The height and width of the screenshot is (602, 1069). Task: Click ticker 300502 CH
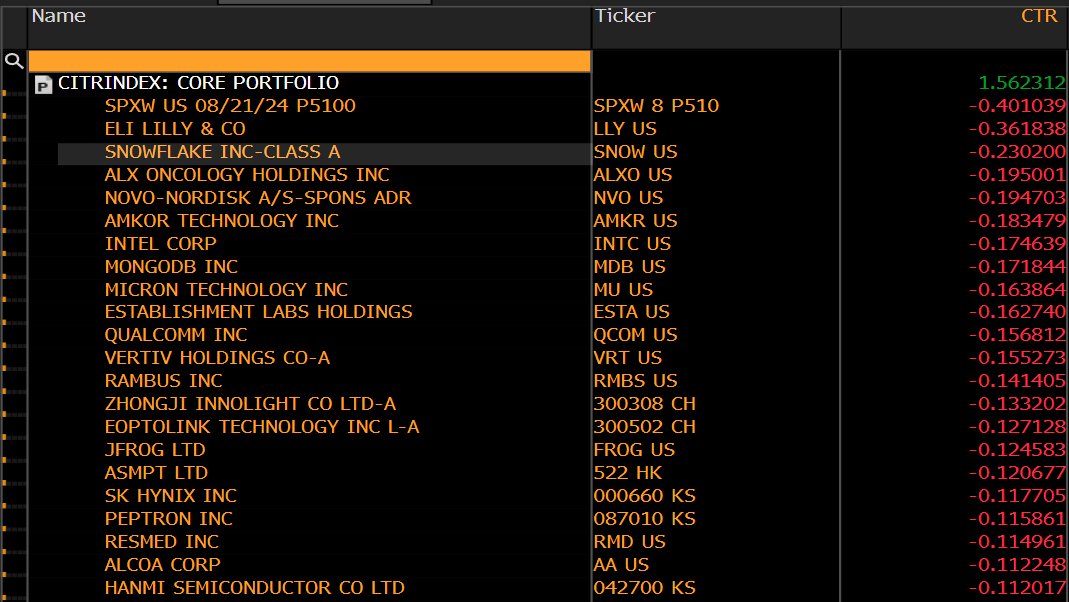pos(644,427)
